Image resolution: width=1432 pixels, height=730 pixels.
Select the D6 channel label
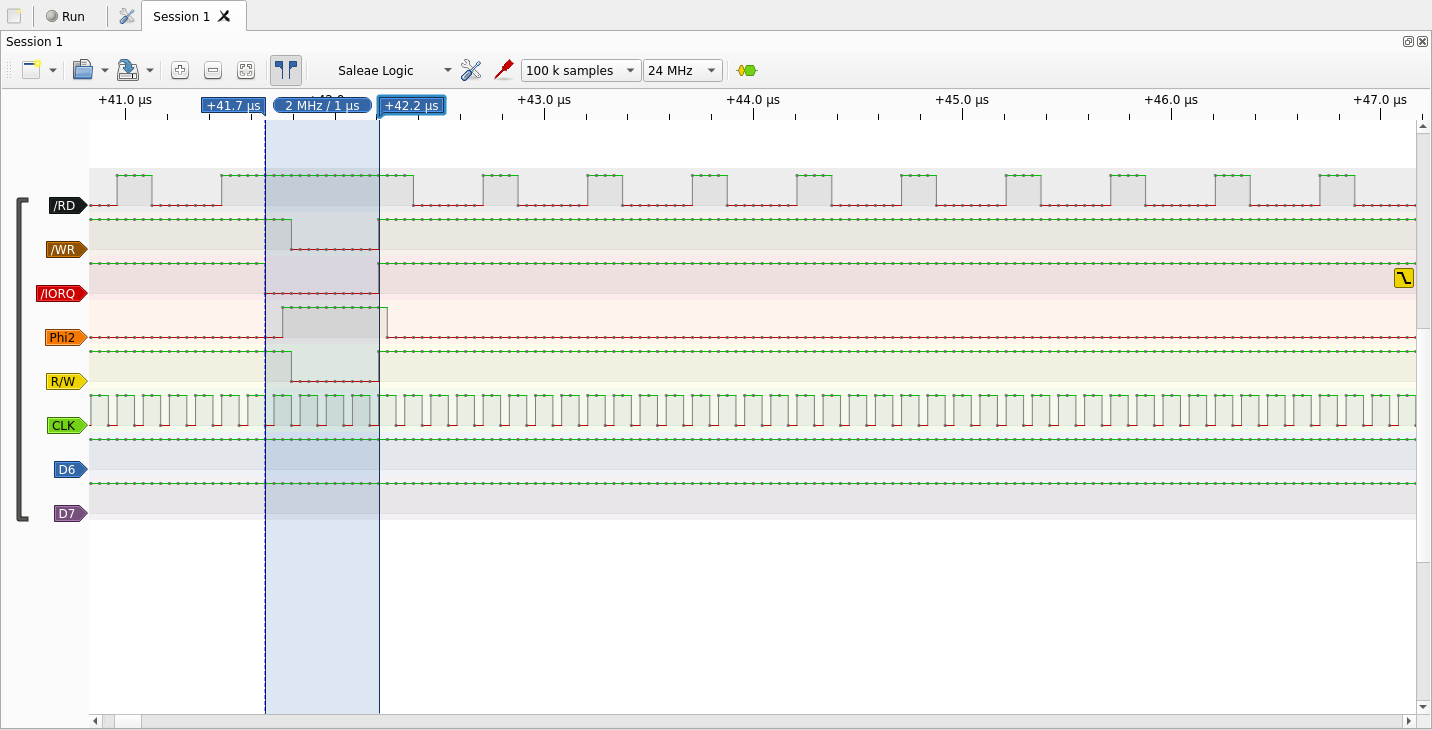[70, 470]
